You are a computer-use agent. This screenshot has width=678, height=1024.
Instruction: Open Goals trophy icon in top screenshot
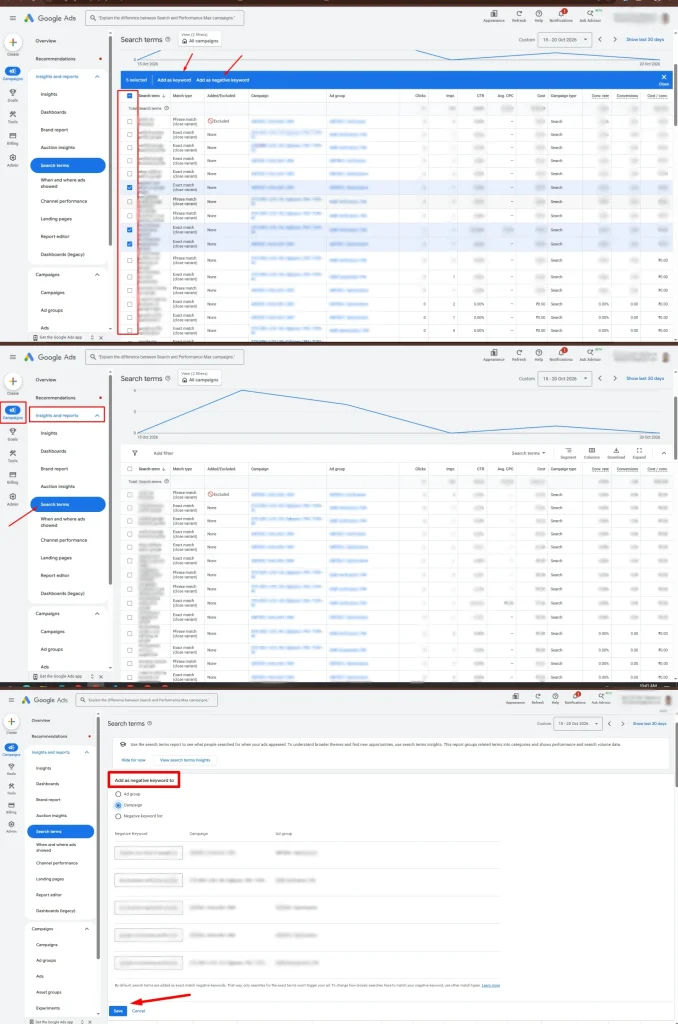(12, 93)
